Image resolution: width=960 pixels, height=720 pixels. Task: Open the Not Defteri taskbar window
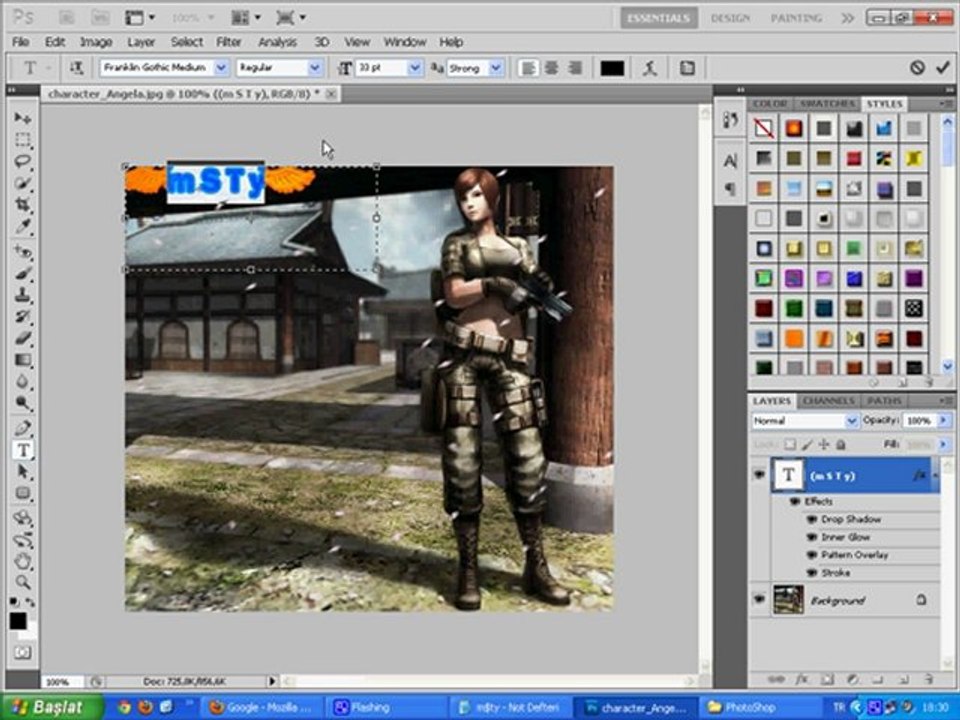(509, 707)
